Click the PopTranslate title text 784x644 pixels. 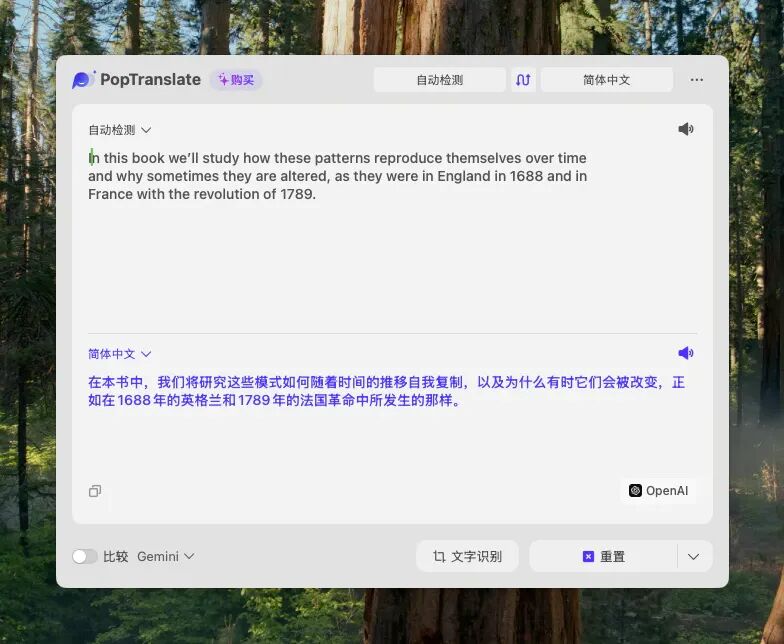tap(150, 80)
